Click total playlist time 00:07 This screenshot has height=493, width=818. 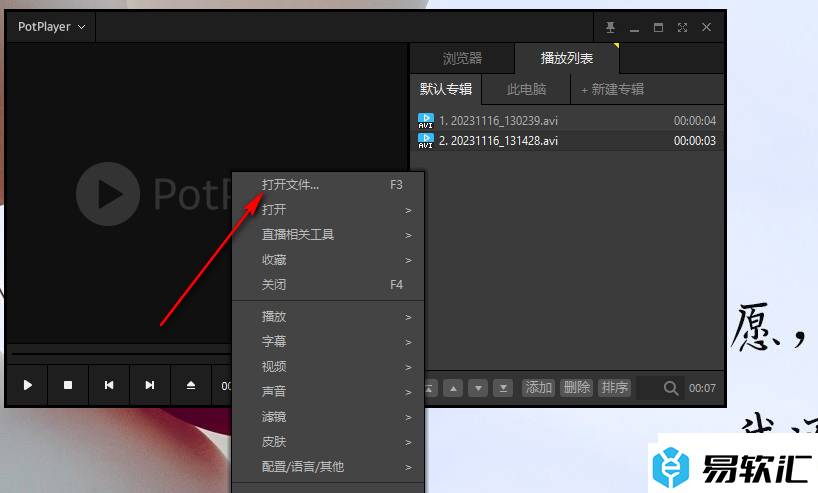tap(702, 388)
